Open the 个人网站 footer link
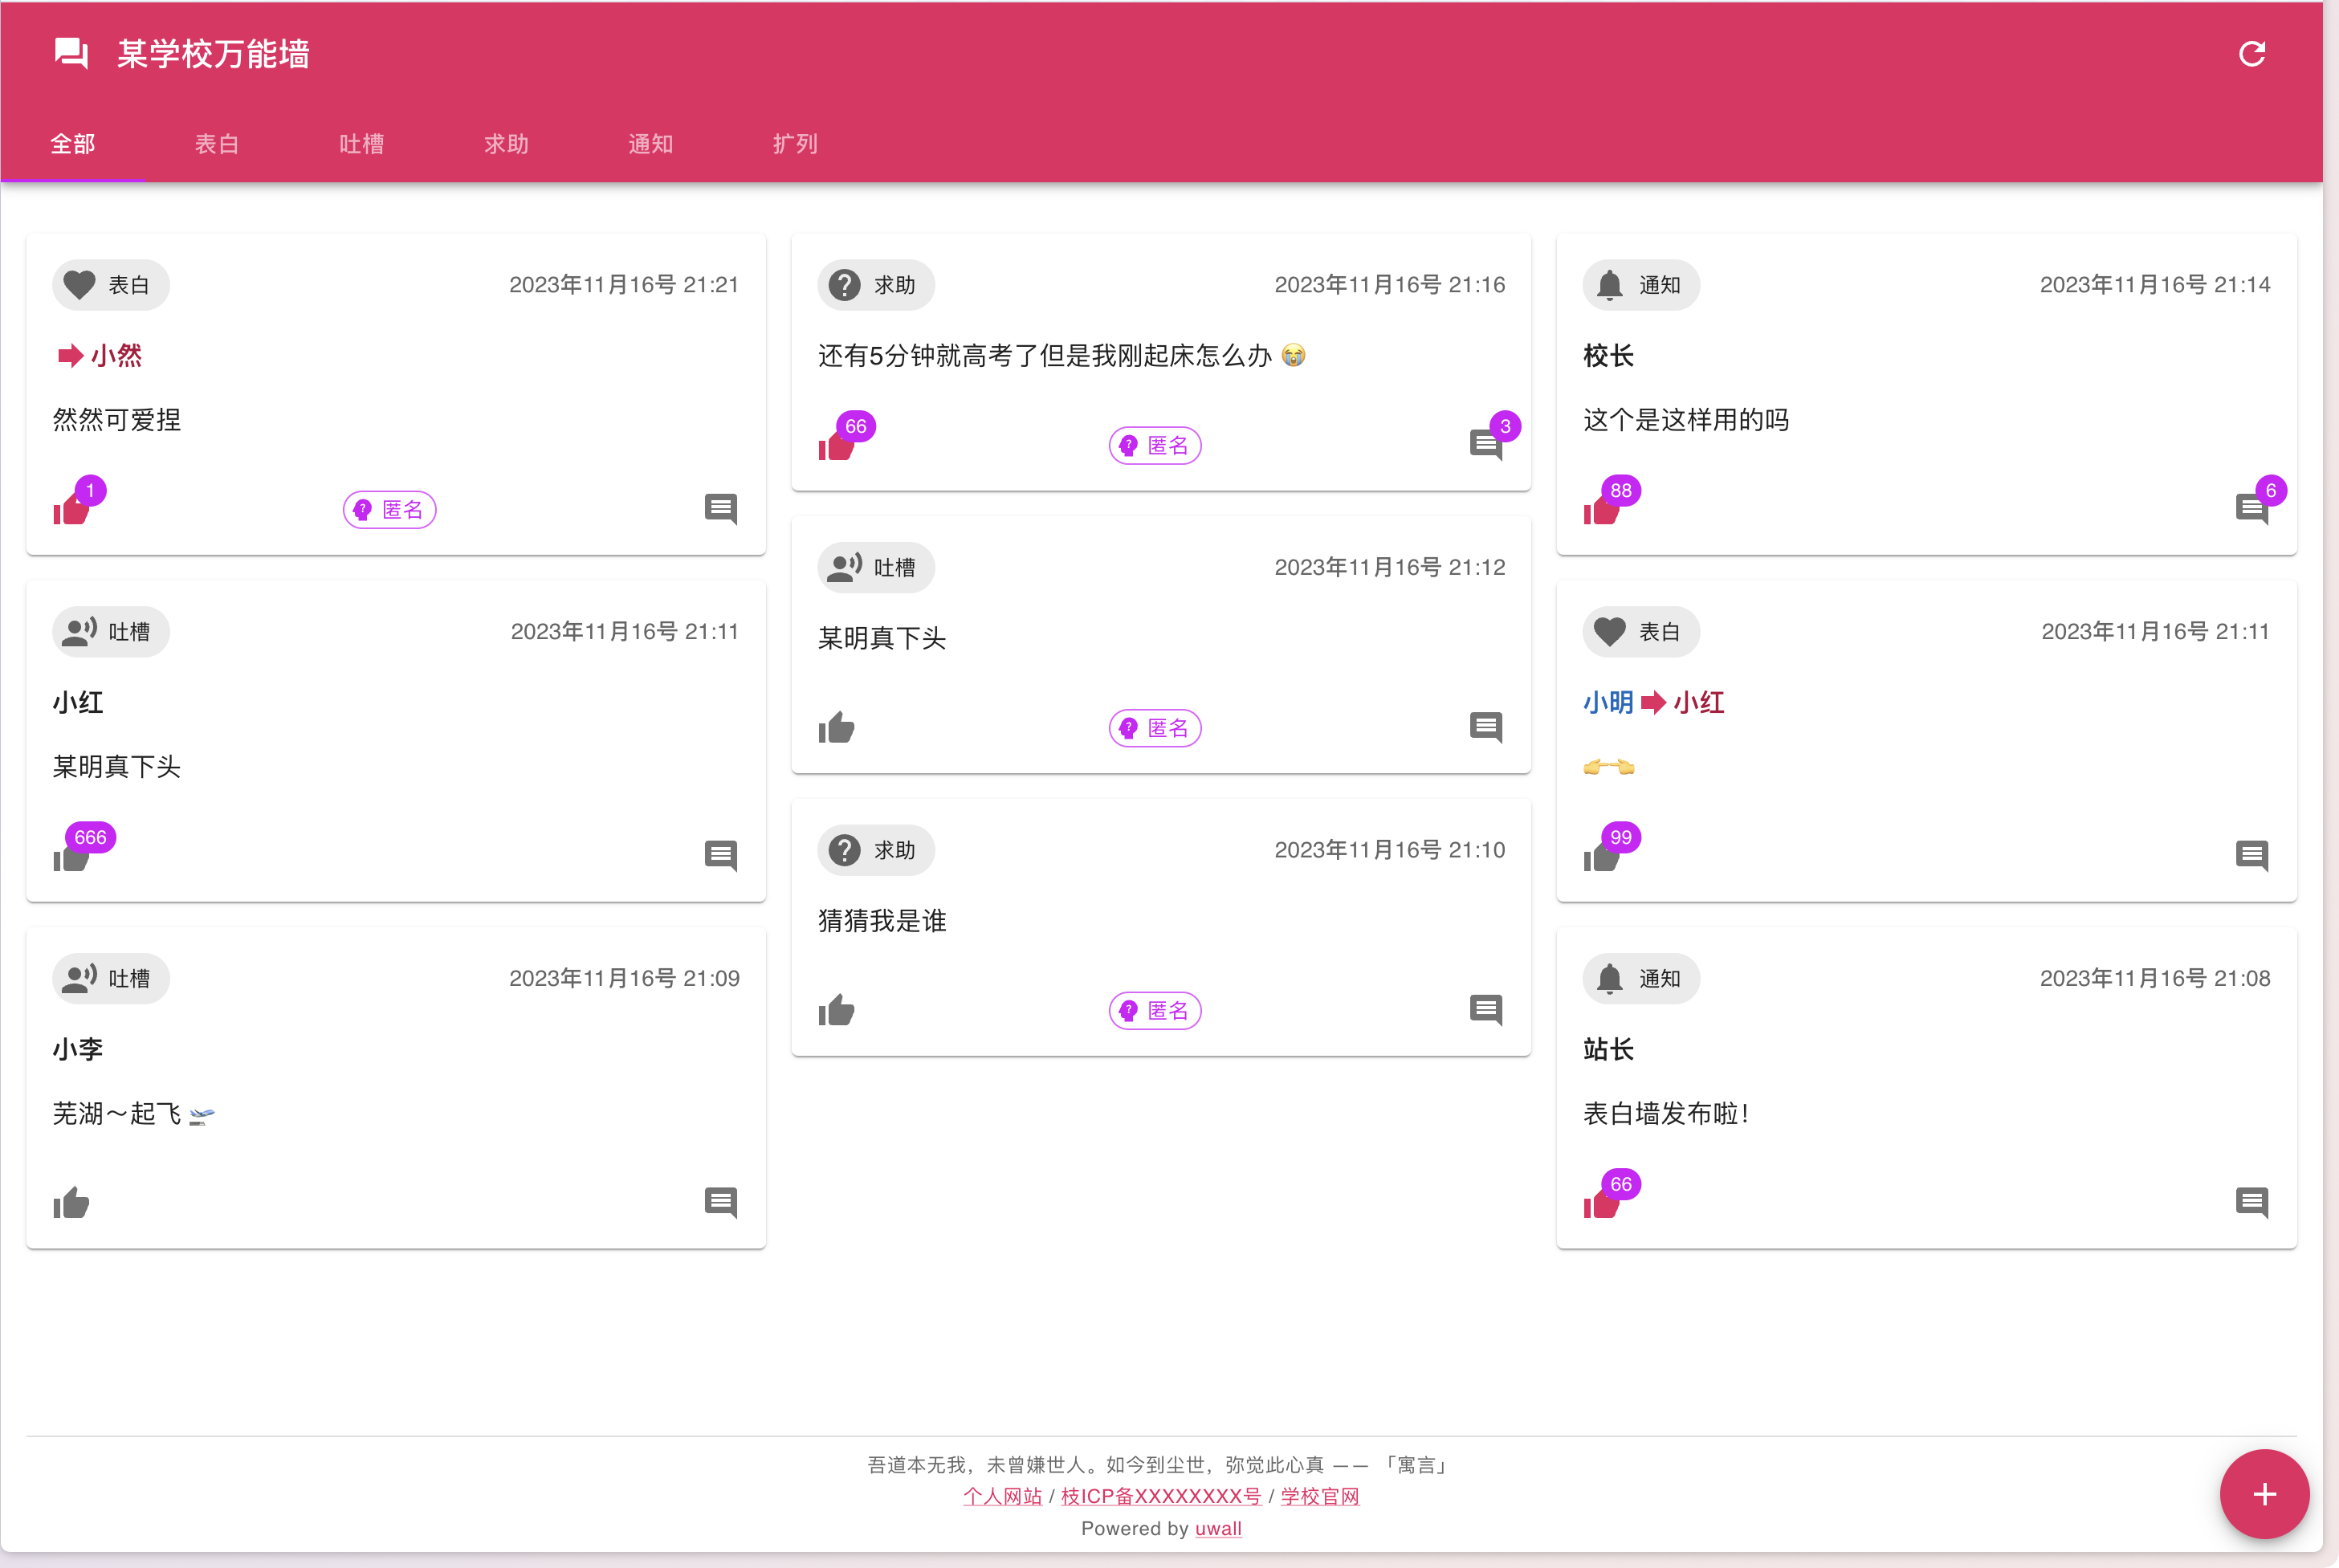Screen dimensions: 2339x1568 pos(1002,1496)
